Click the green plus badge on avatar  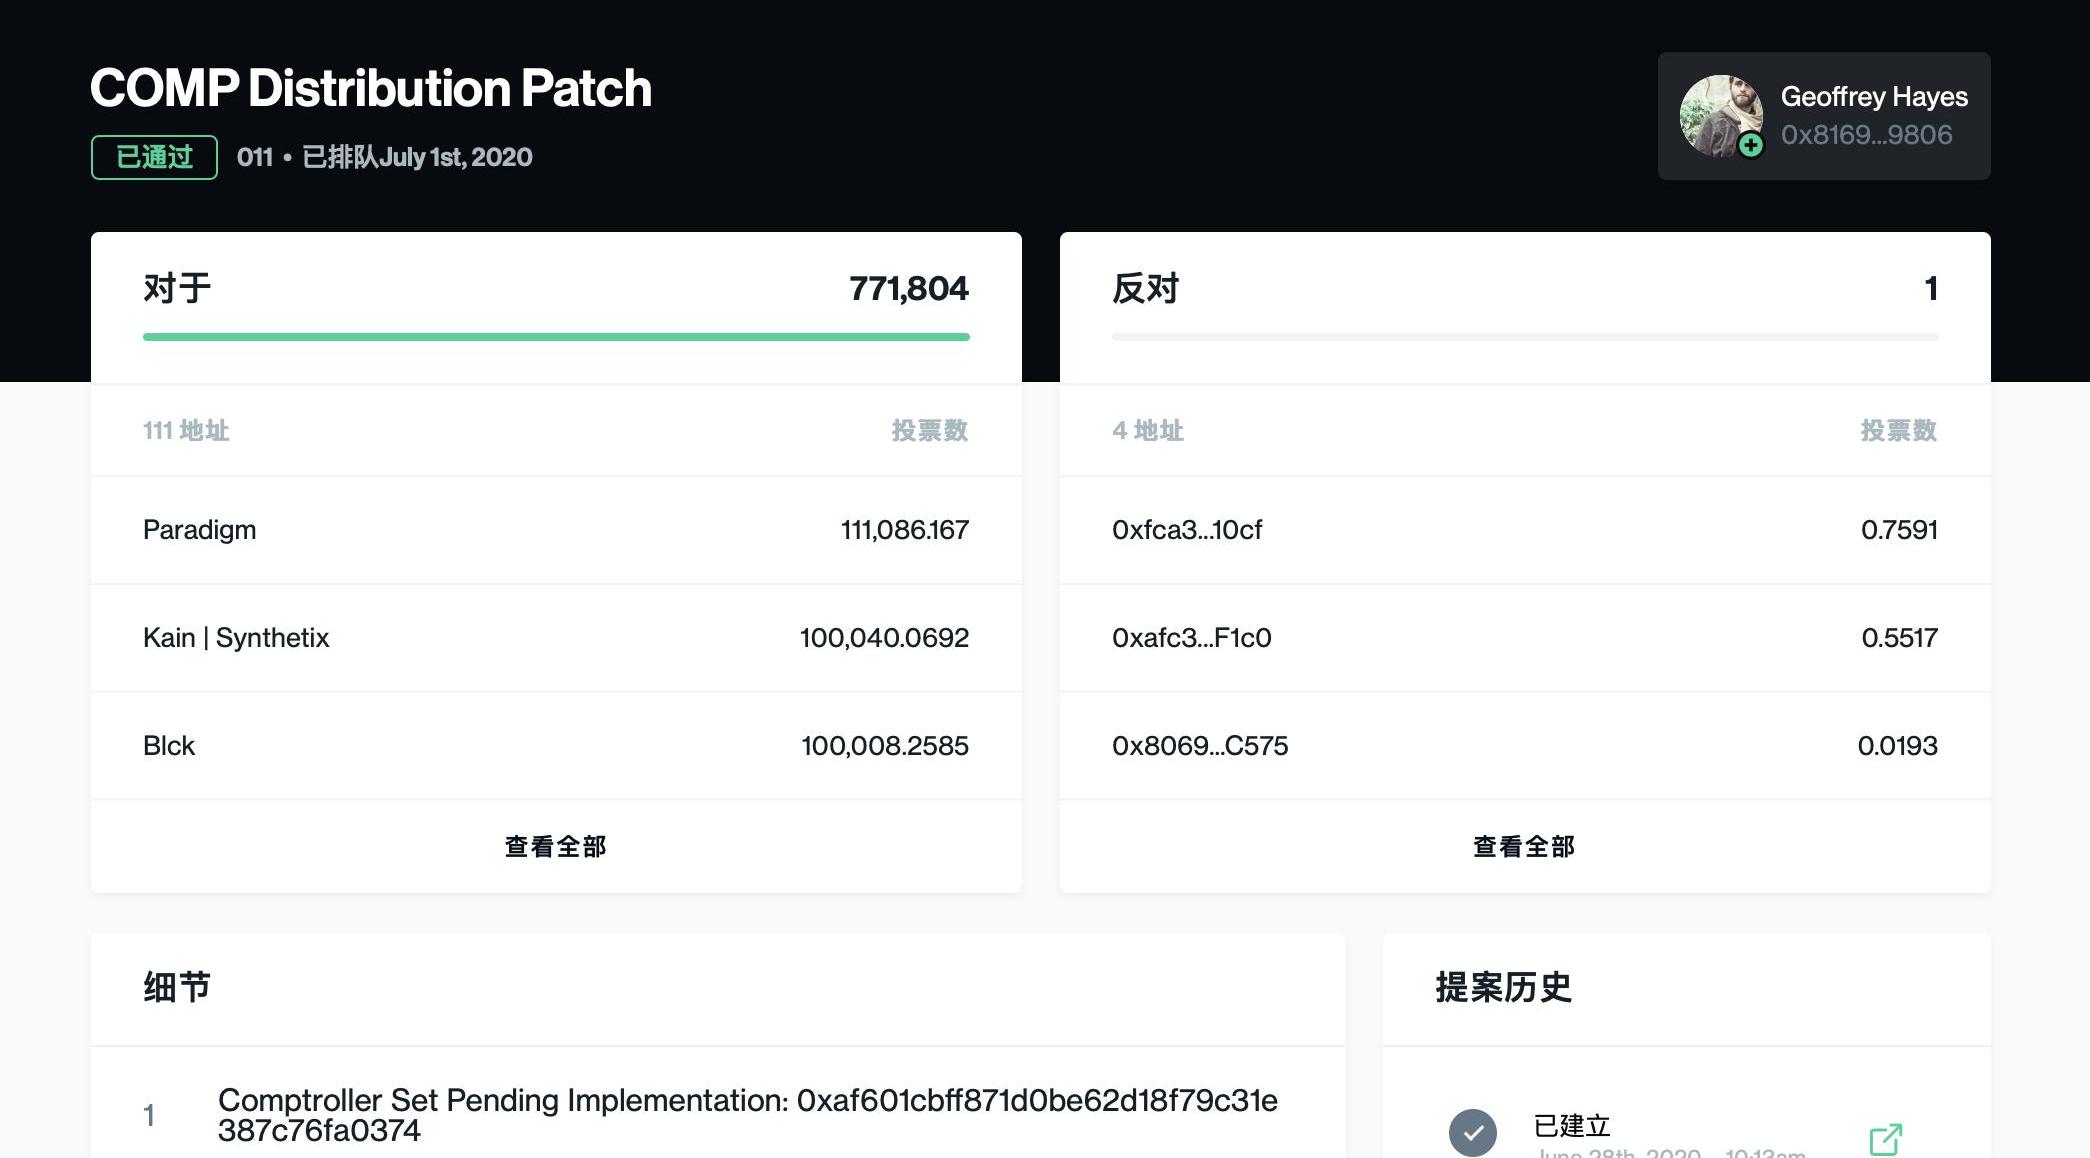point(1750,146)
